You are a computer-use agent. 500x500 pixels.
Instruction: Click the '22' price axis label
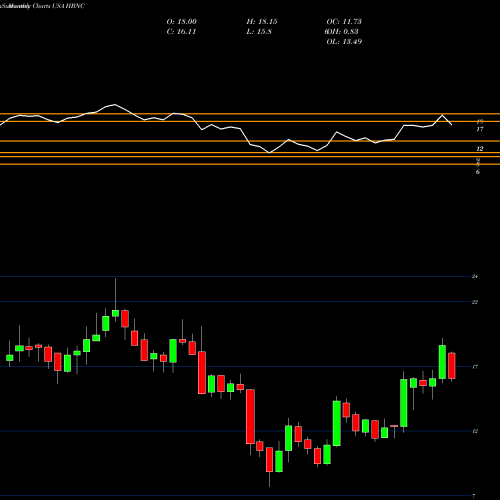click(475, 302)
